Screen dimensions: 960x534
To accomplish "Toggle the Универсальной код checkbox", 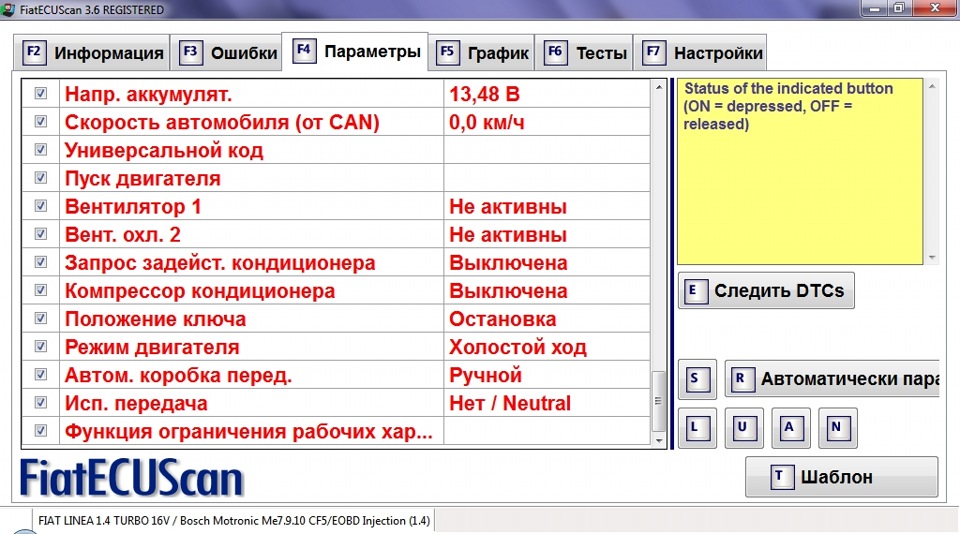I will [40, 149].
